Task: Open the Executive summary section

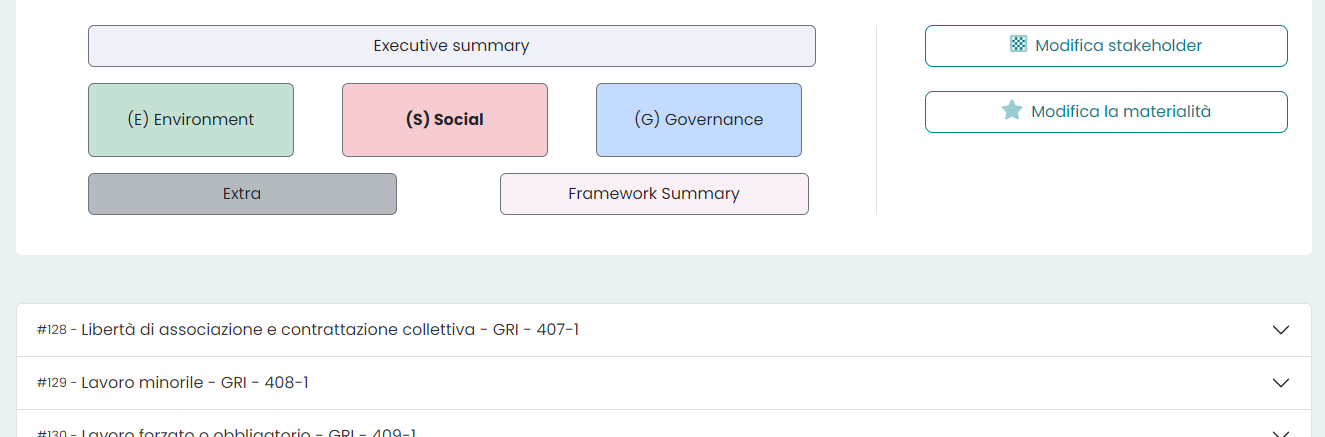Action: pyautogui.click(x=451, y=46)
